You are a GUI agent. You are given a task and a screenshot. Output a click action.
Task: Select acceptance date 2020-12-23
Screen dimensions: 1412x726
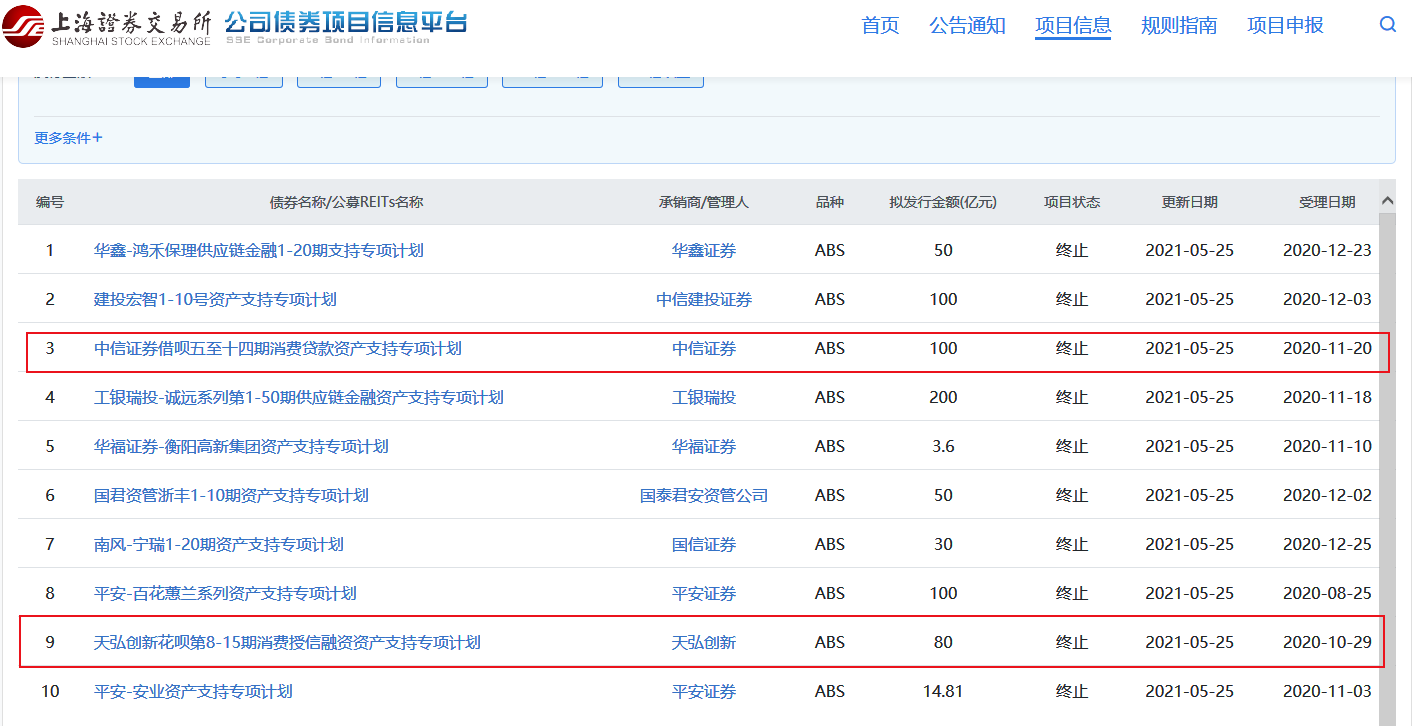tap(1328, 250)
